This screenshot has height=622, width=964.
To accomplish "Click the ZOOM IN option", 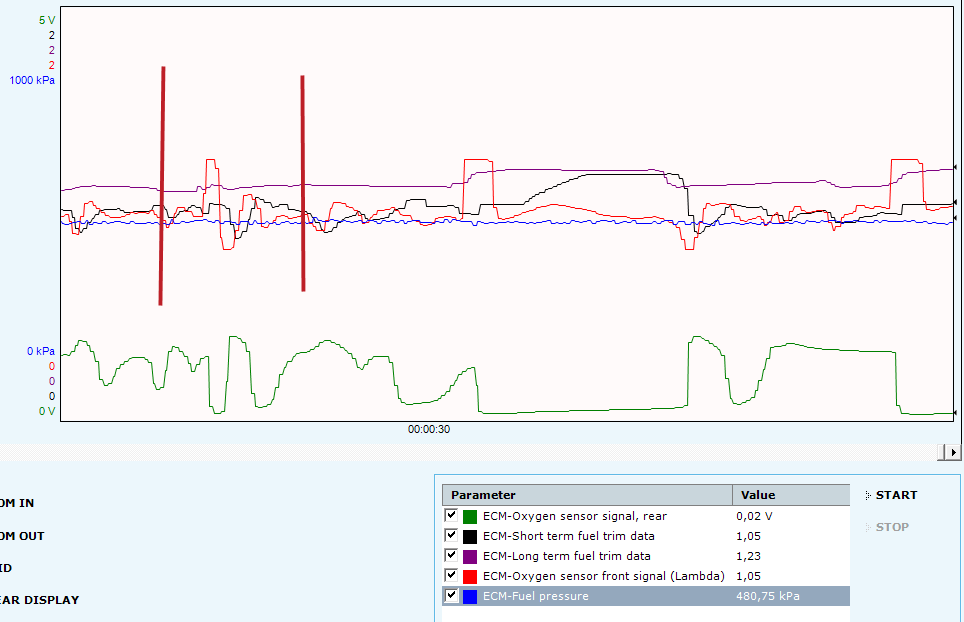I will click(x=22, y=503).
